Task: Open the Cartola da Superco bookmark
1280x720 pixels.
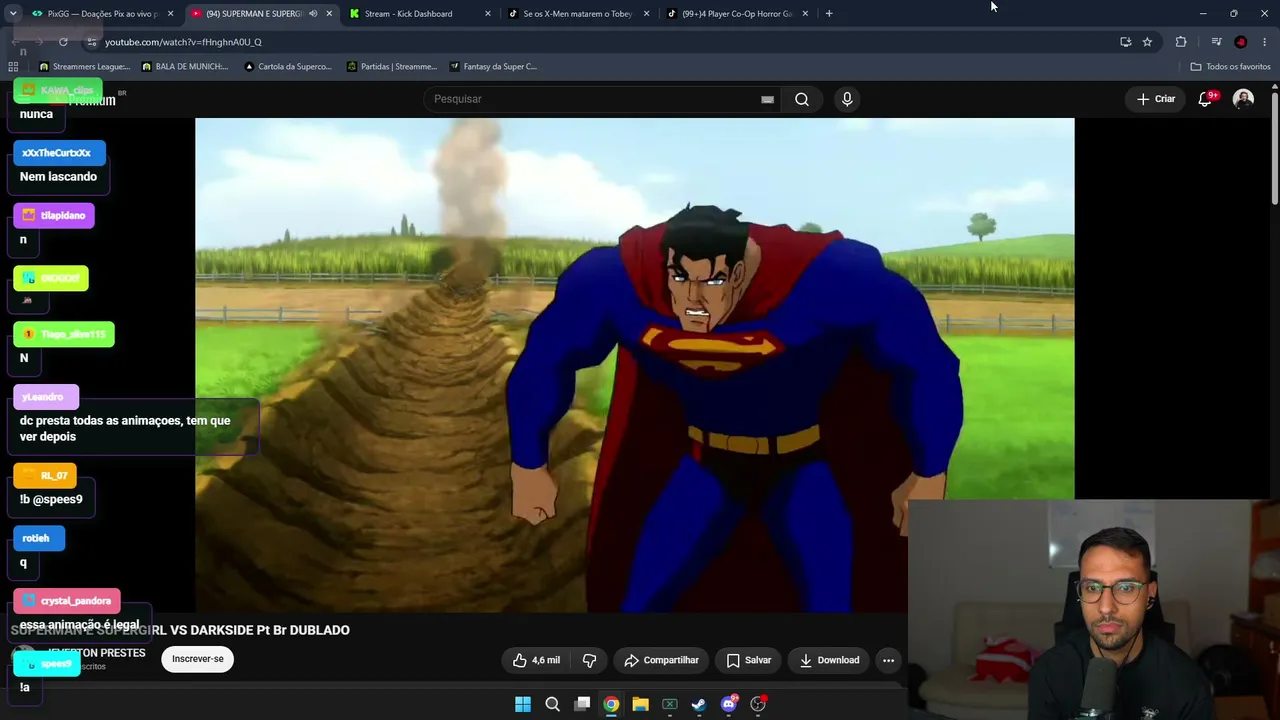Action: pyautogui.click(x=288, y=67)
